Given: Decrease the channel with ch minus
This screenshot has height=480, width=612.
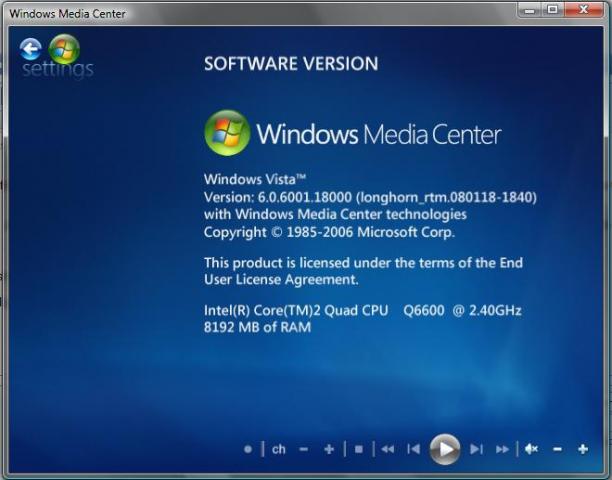Looking at the screenshot, I should 304,450.
